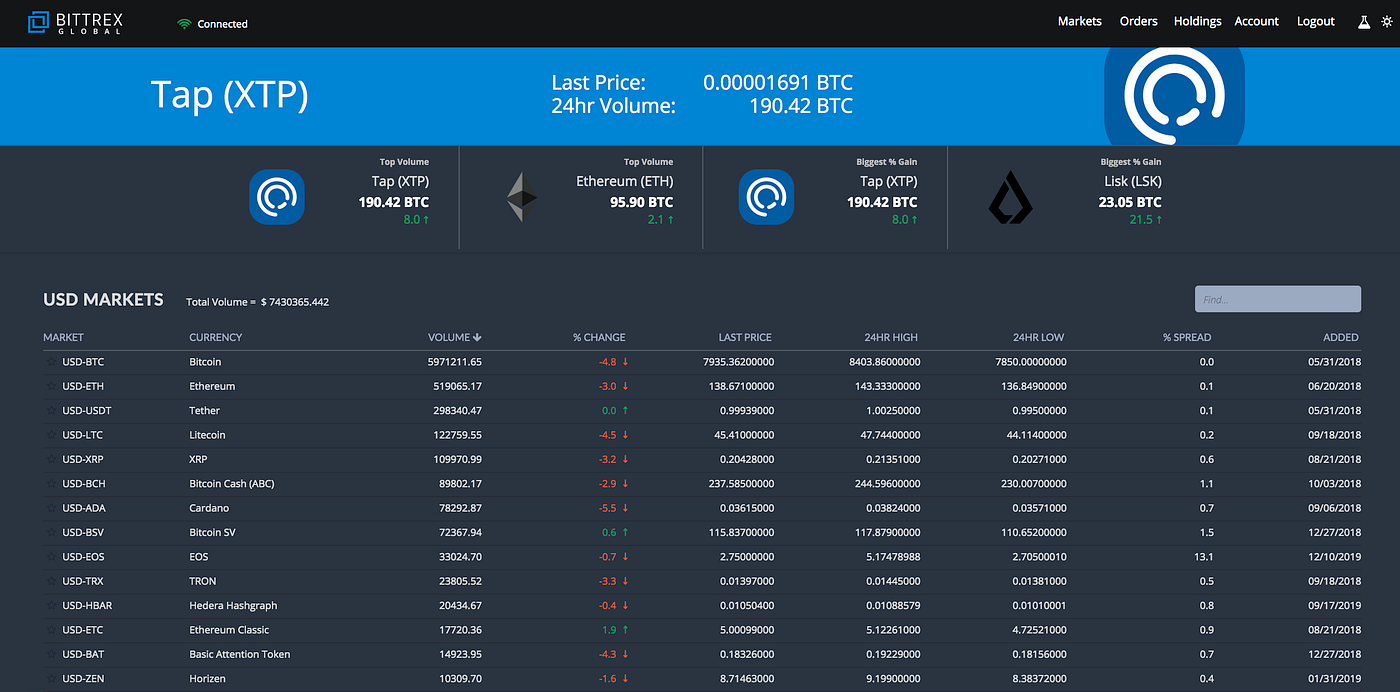This screenshot has height=692, width=1400.
Task: Click the green Connected signal icon
Action: [184, 24]
